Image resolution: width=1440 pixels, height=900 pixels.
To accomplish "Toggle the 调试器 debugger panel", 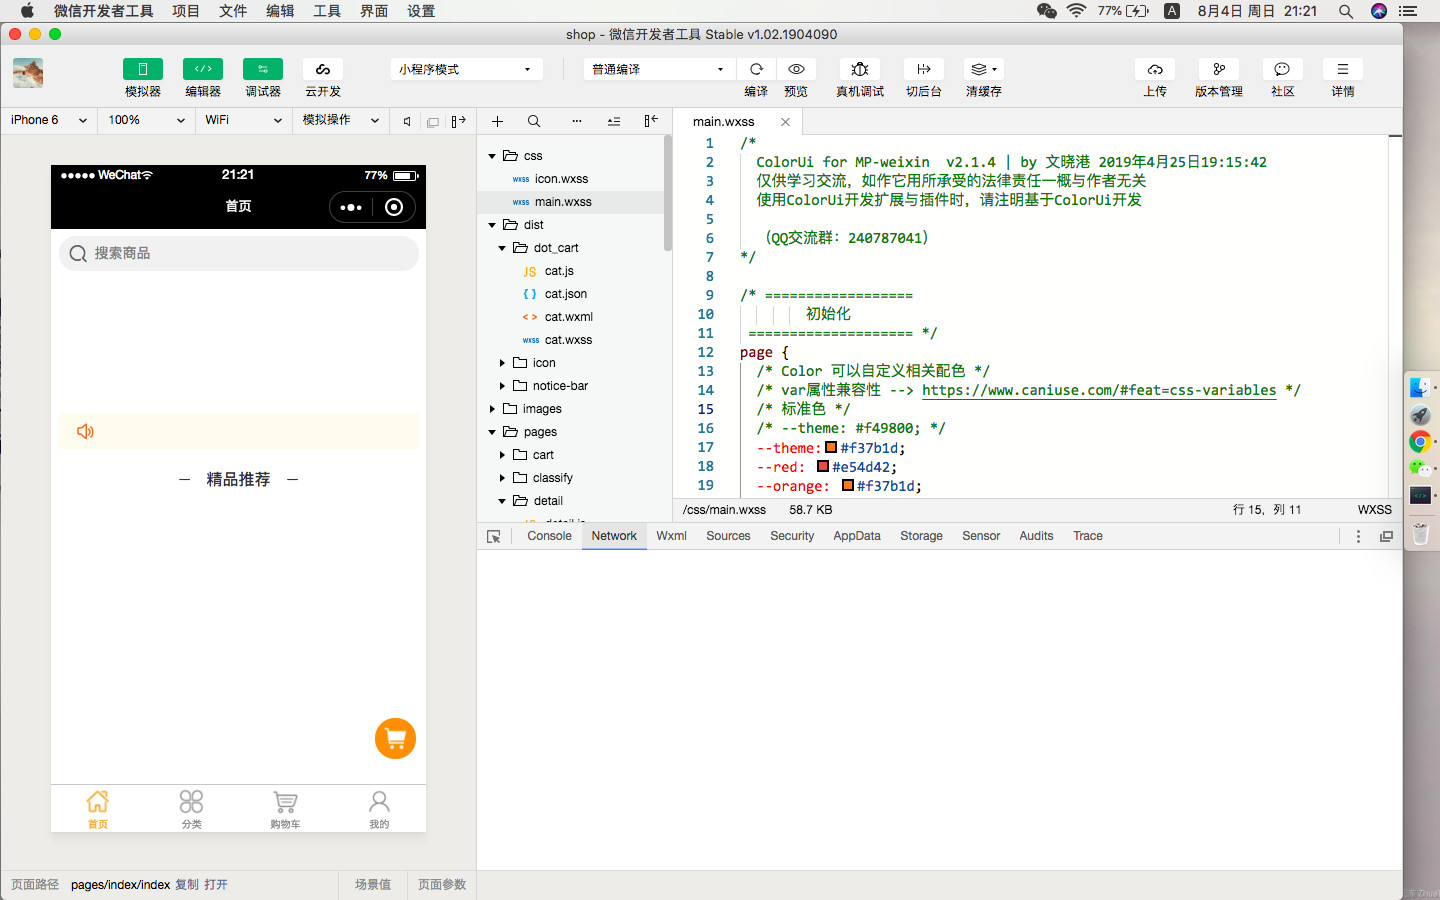I will point(263,69).
